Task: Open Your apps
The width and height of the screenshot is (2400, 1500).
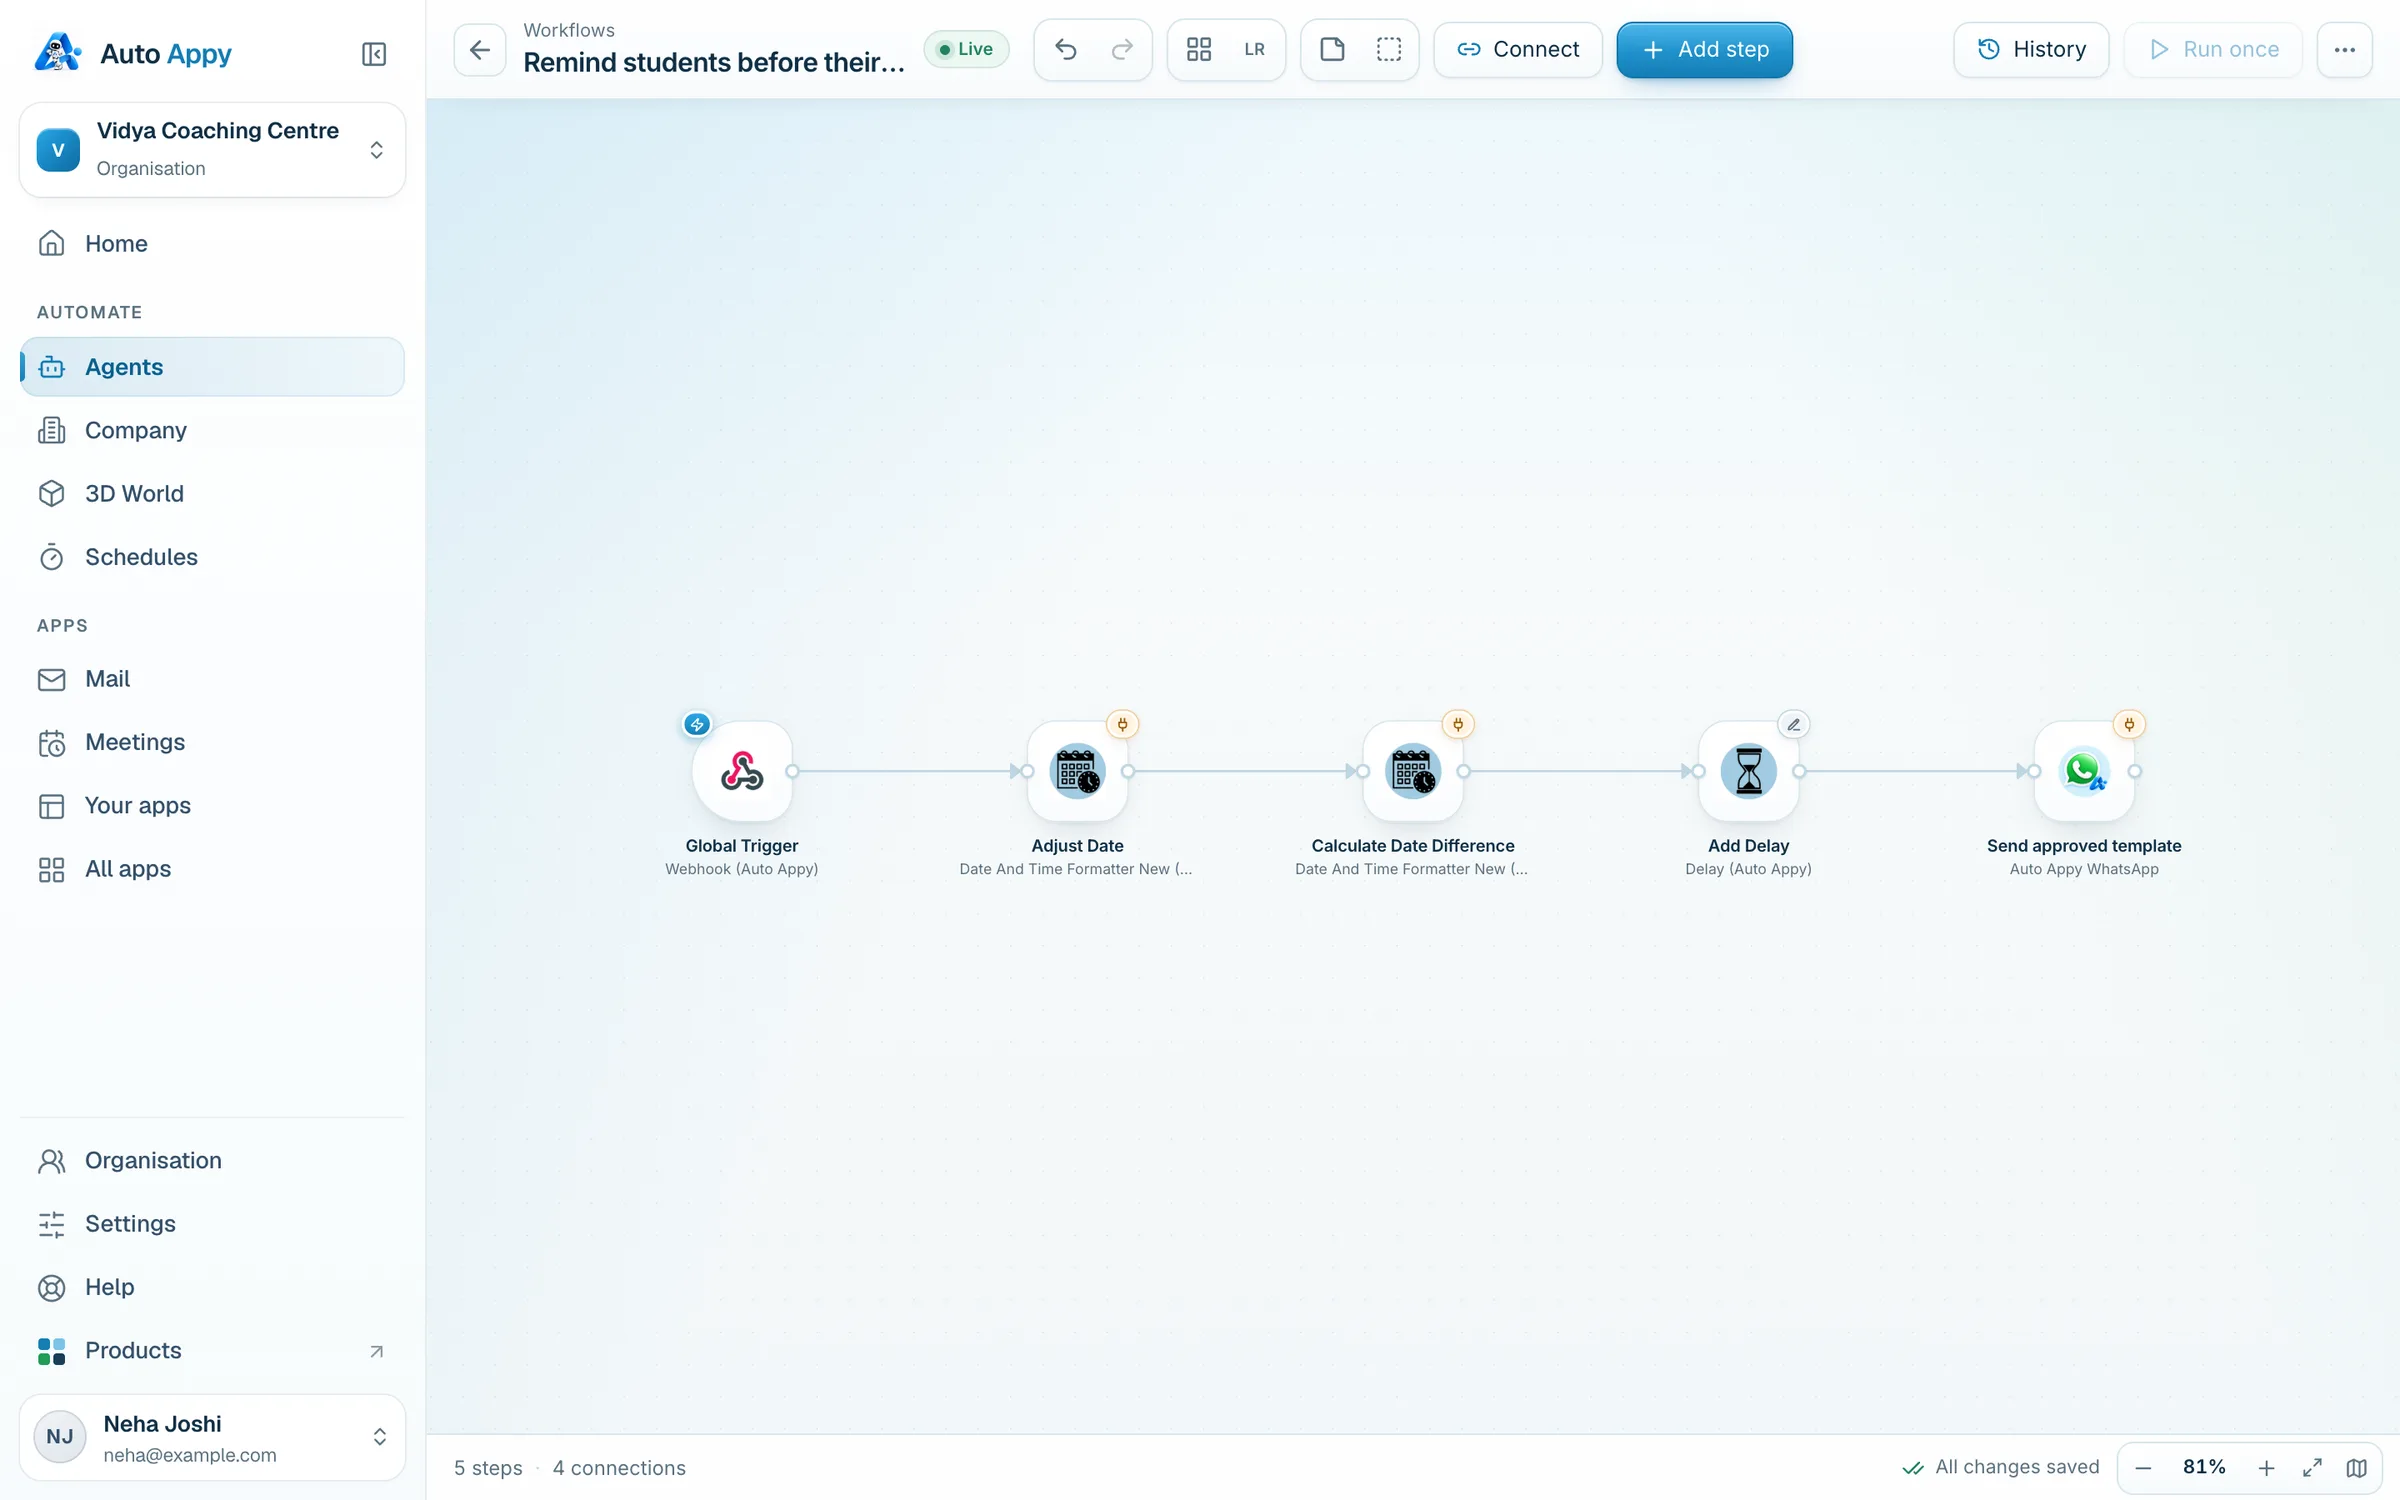Action: click(x=212, y=806)
